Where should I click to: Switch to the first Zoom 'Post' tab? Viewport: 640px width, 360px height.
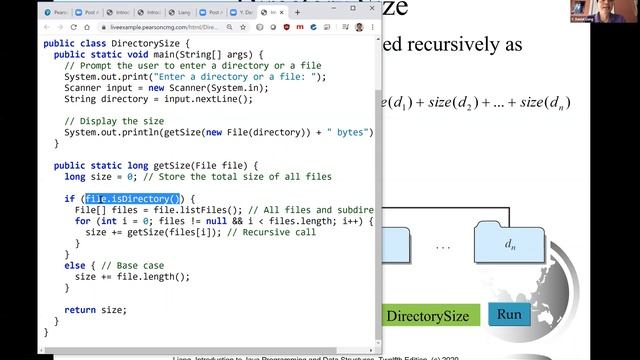point(87,13)
